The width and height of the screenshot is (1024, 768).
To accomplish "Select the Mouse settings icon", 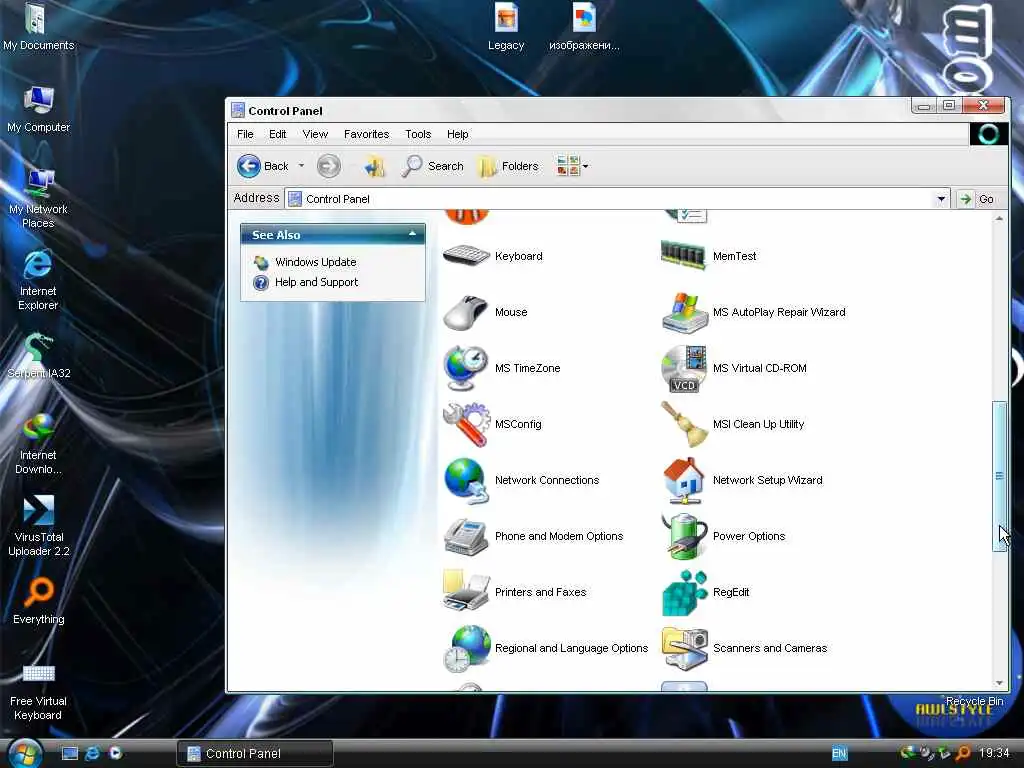I will (x=466, y=312).
